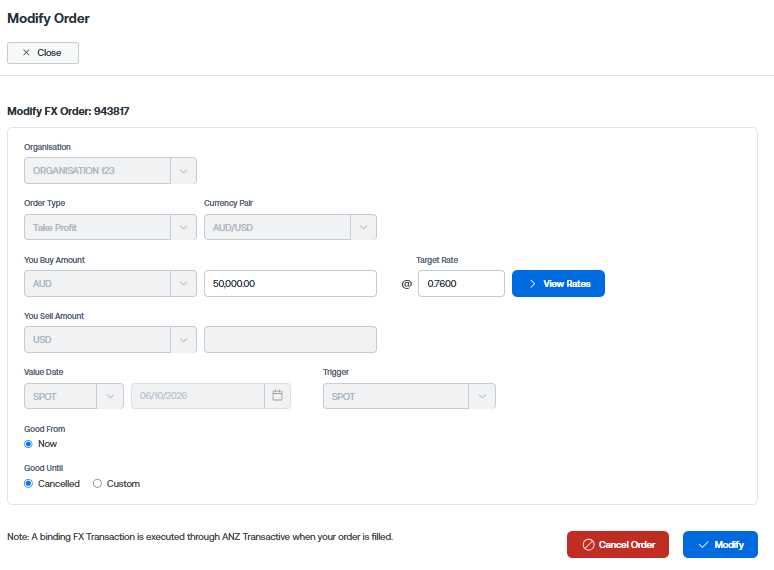Click the Close button at top
The image size is (774, 570).
point(43,53)
